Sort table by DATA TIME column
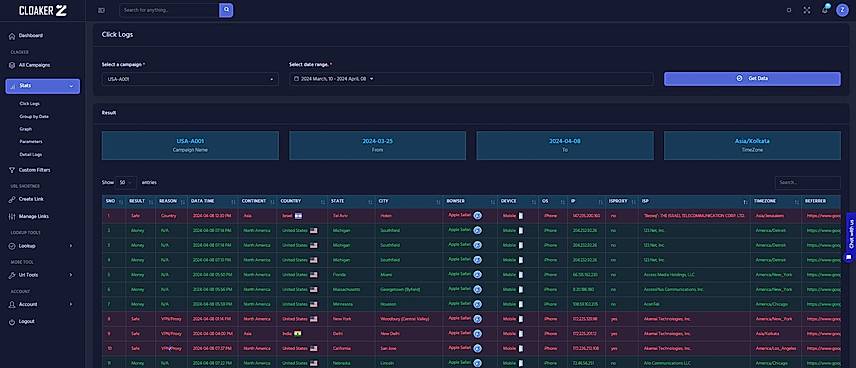The image size is (856, 368). point(213,201)
